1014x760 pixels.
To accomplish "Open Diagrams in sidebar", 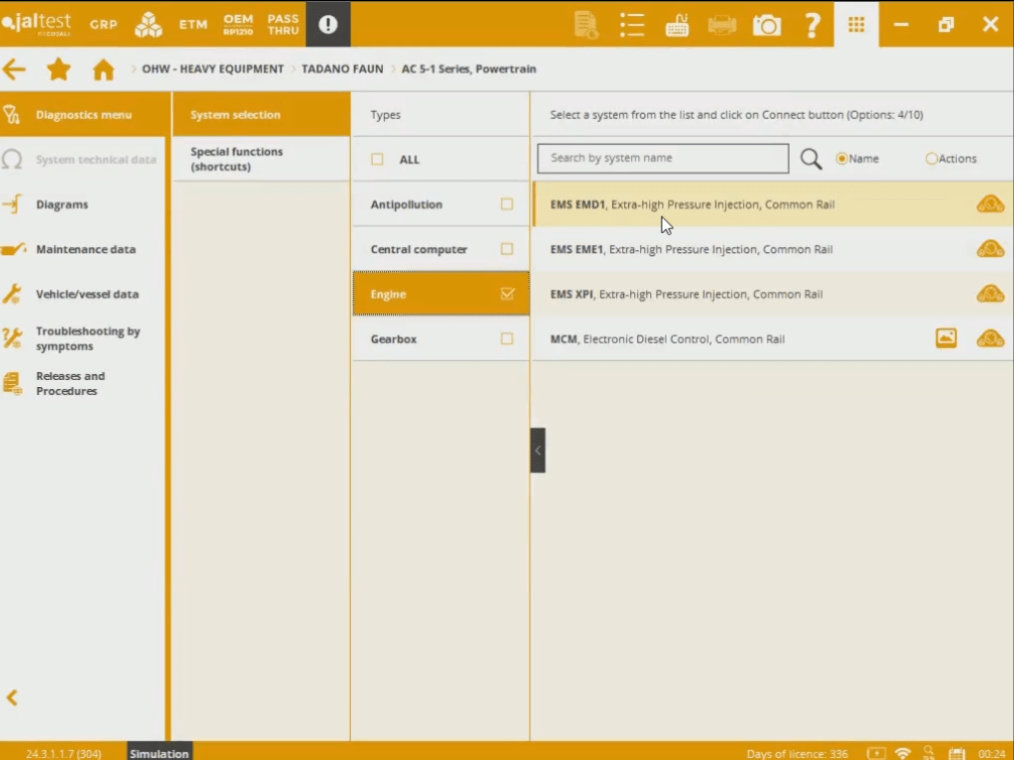I will (x=83, y=204).
